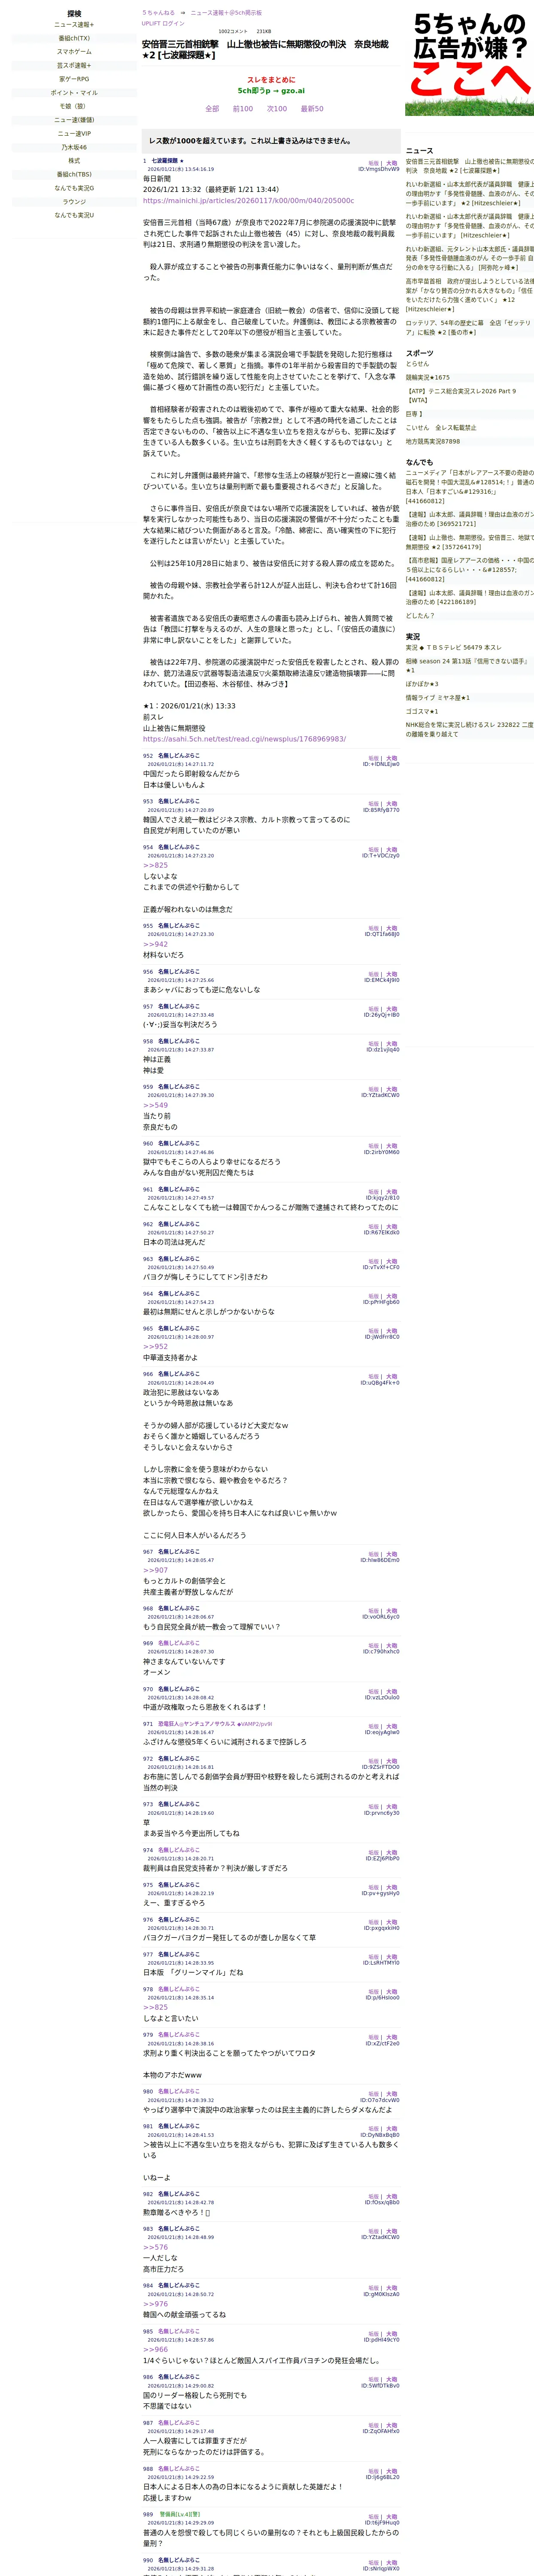Viewport: 534px width, 2576px height.
Task: Go to ニュー速(嫌儲) board
Action: coord(74,120)
